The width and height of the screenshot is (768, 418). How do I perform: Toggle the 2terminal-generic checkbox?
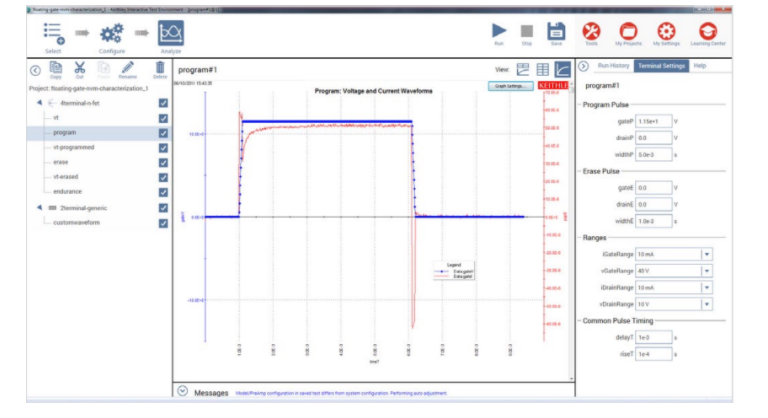point(163,208)
